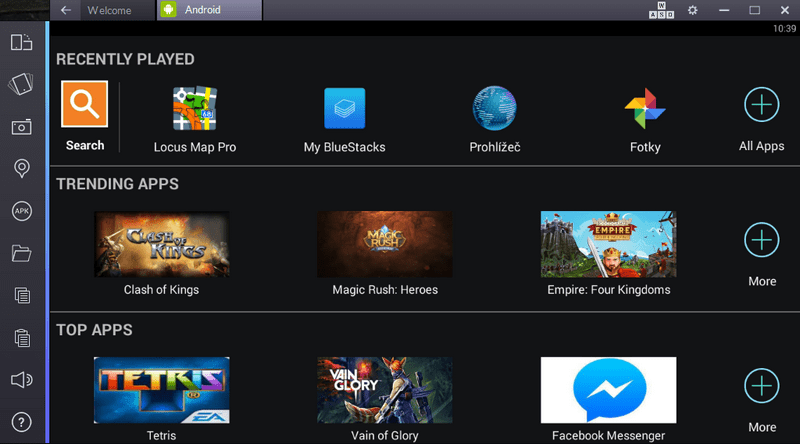Open the orange Search icon
This screenshot has height=444, width=800.
(85, 104)
